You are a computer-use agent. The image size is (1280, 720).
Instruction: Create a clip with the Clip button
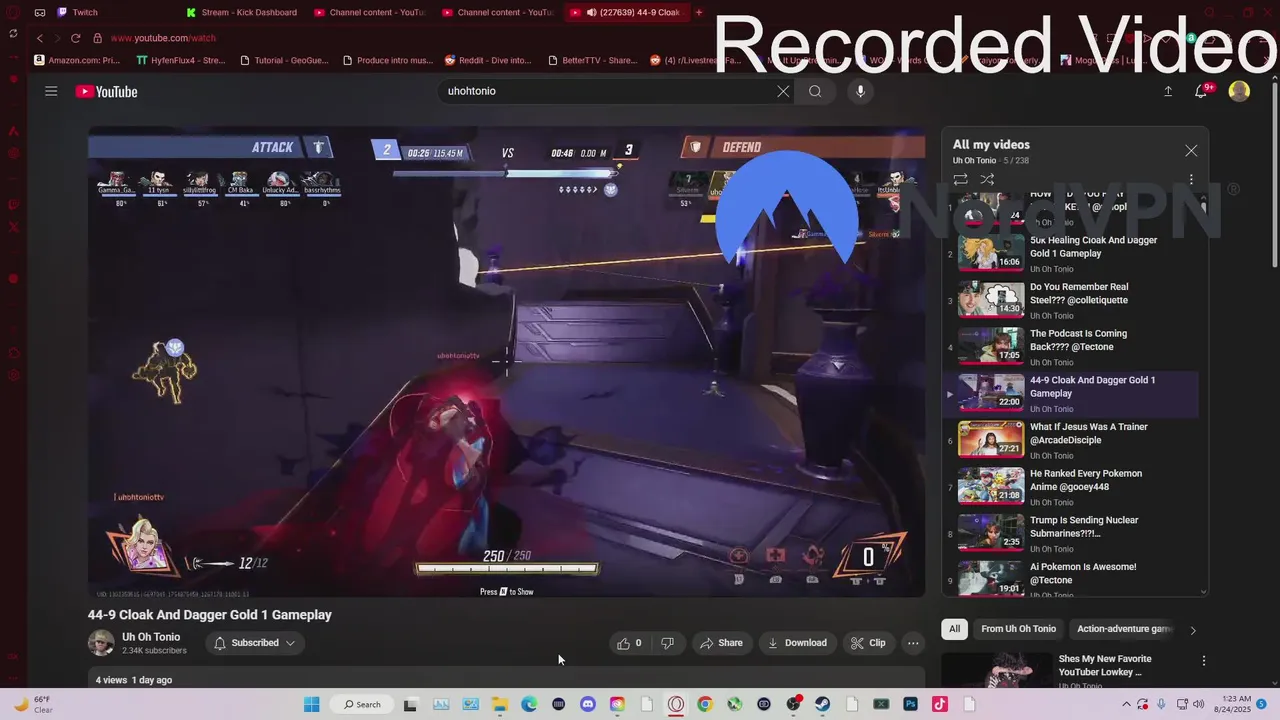click(x=868, y=643)
